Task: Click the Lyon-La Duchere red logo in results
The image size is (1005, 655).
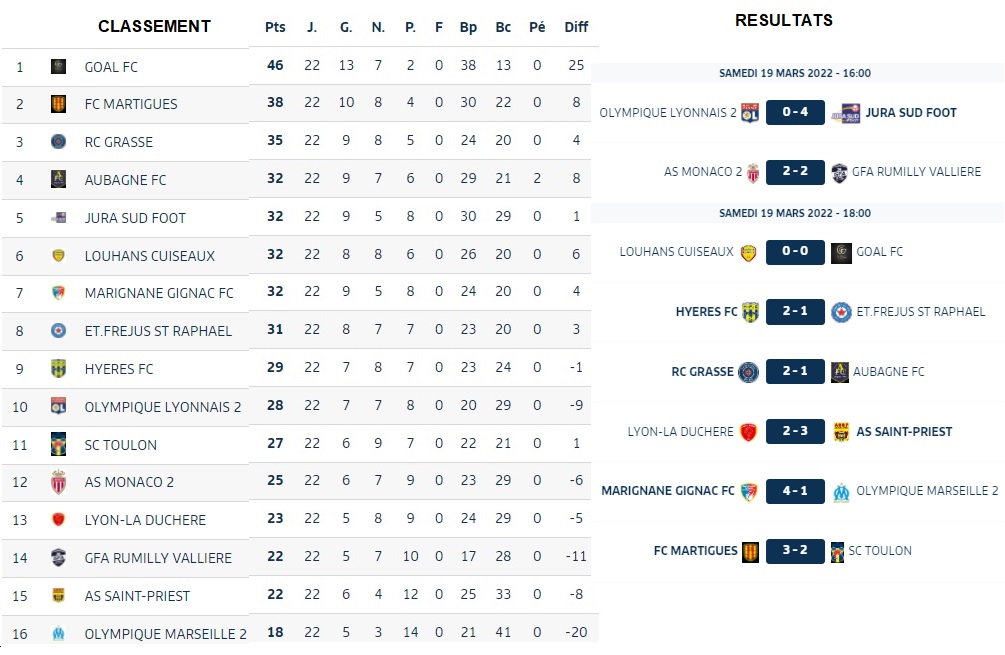Action: coord(747,432)
